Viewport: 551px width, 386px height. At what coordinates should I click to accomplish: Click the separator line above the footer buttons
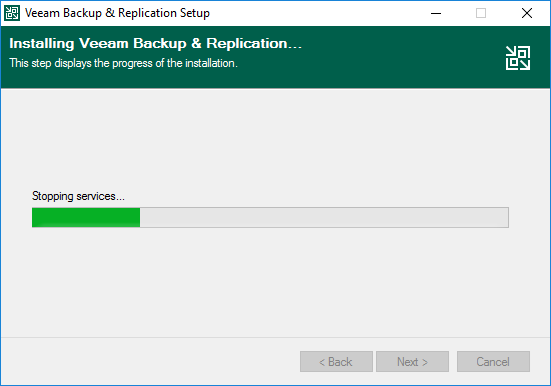[276, 337]
